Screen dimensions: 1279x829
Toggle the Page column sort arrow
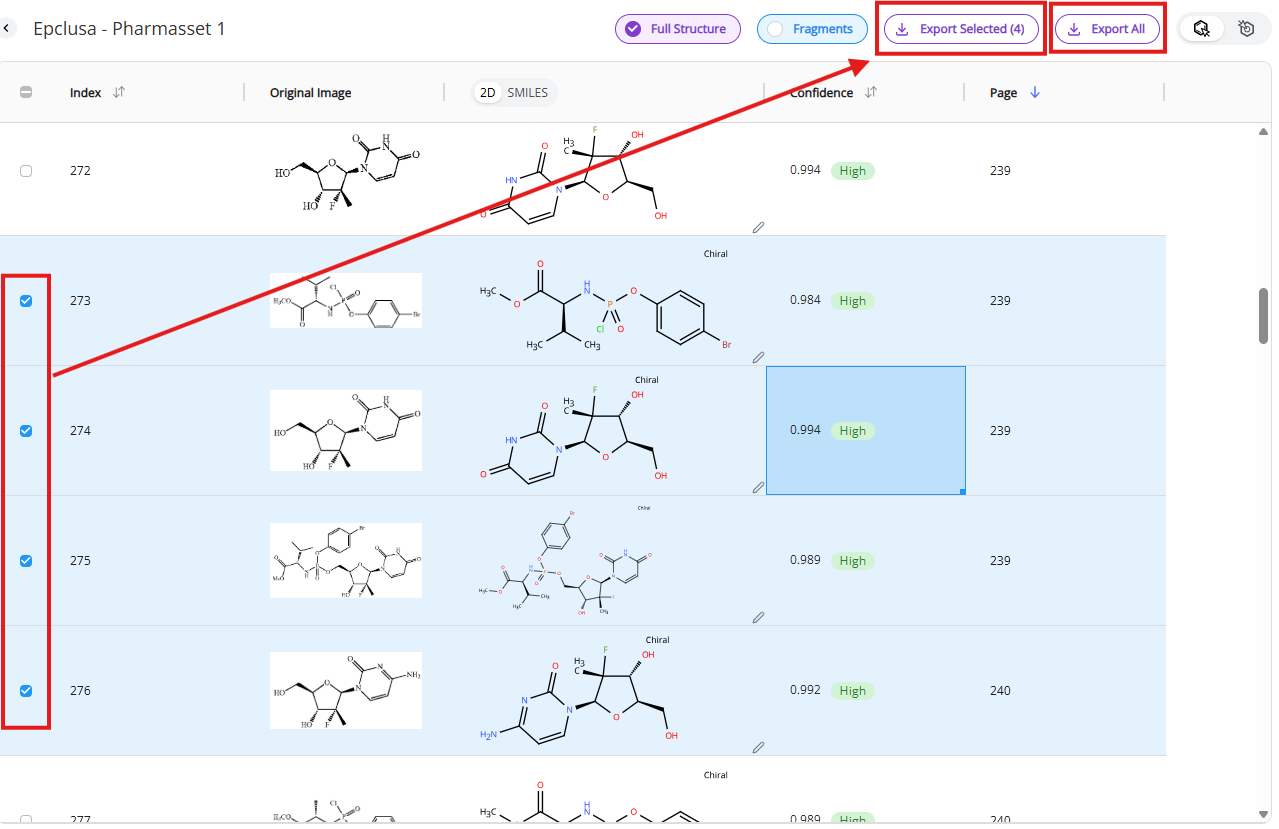(1035, 92)
